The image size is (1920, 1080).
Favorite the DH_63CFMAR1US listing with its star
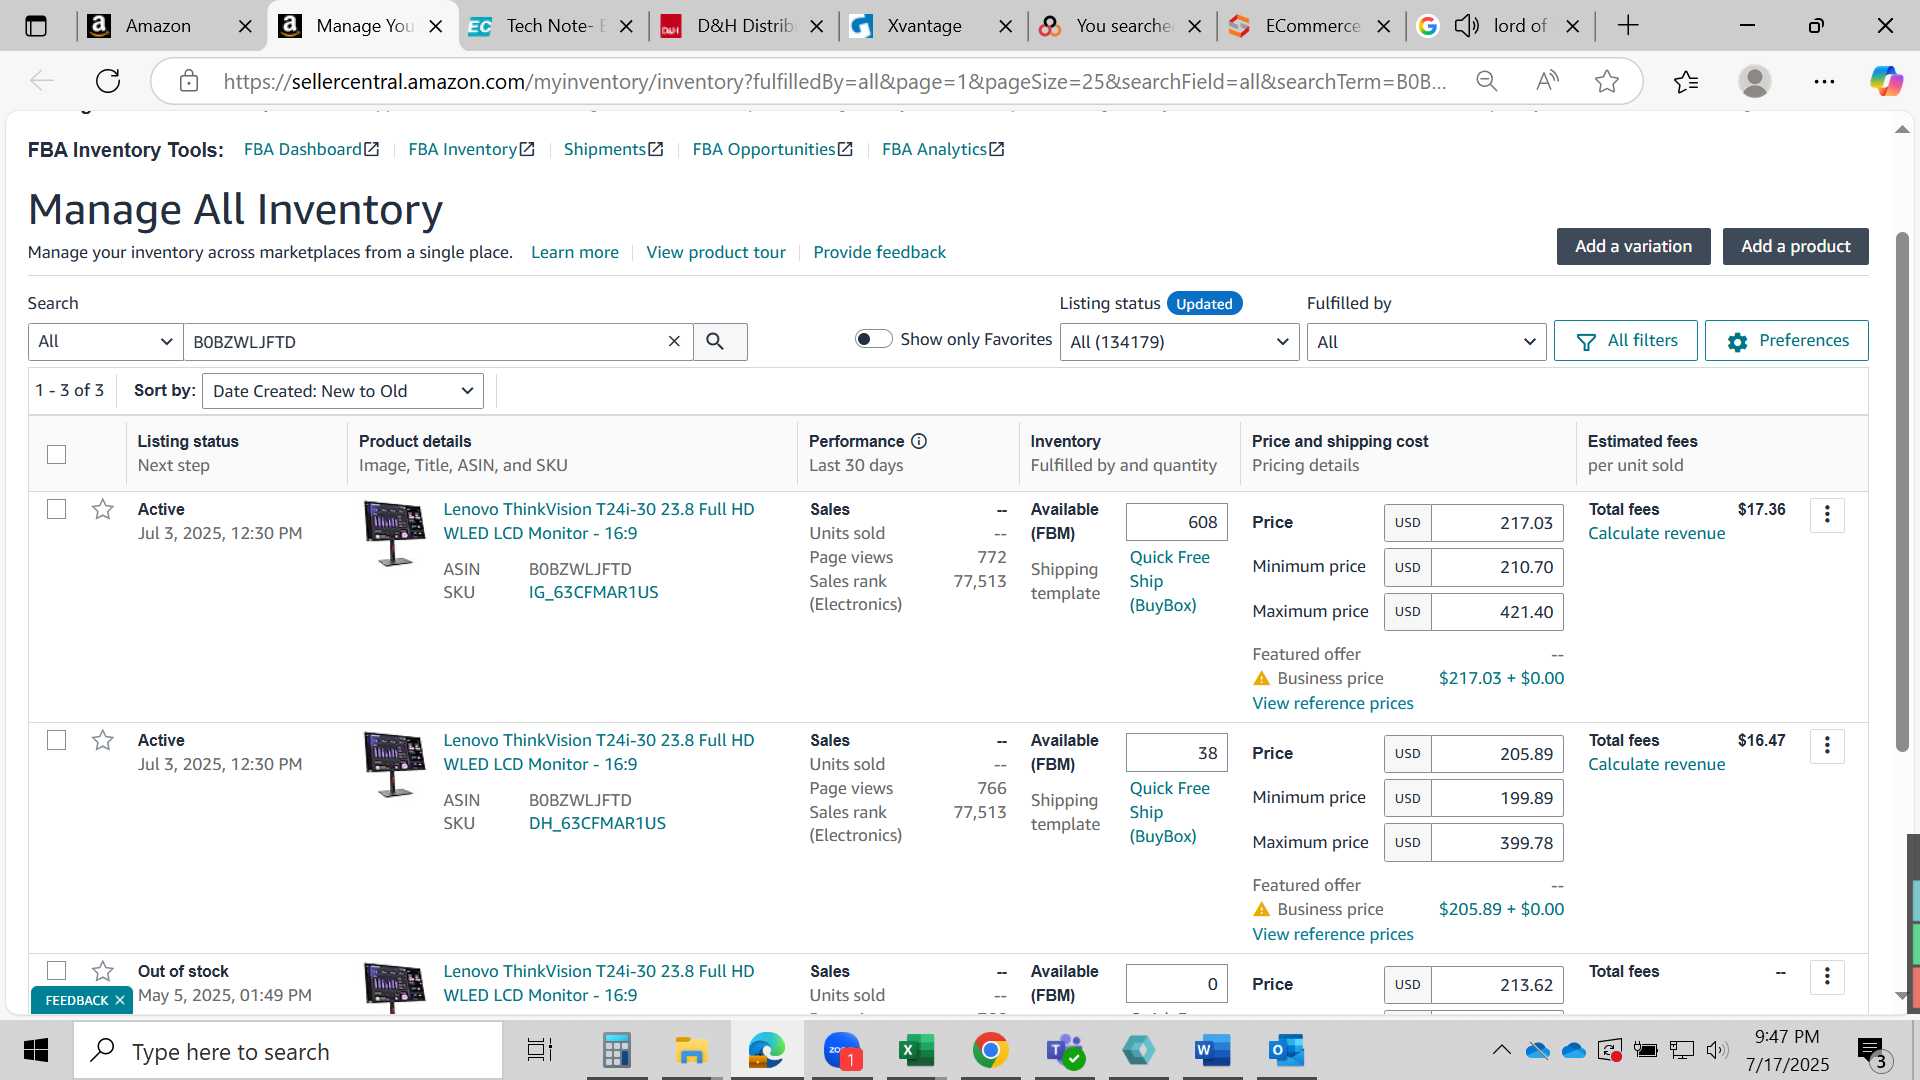click(102, 741)
